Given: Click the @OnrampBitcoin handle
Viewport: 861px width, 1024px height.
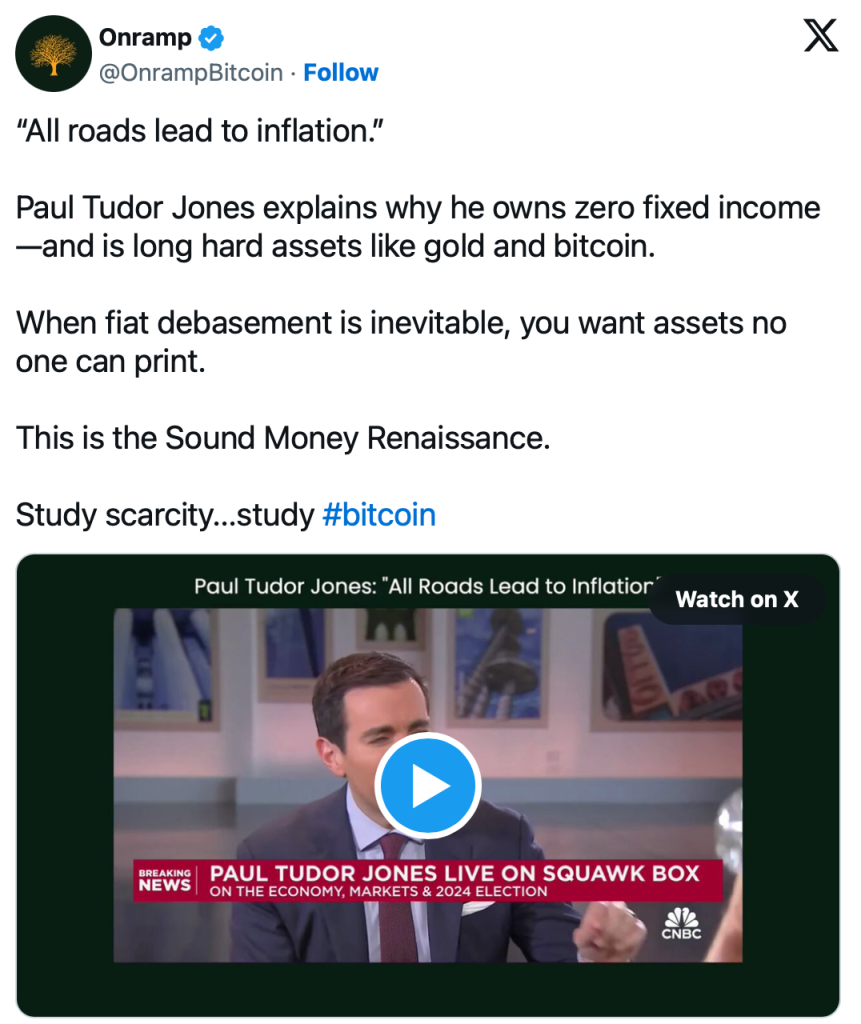Looking at the screenshot, I should [190, 73].
